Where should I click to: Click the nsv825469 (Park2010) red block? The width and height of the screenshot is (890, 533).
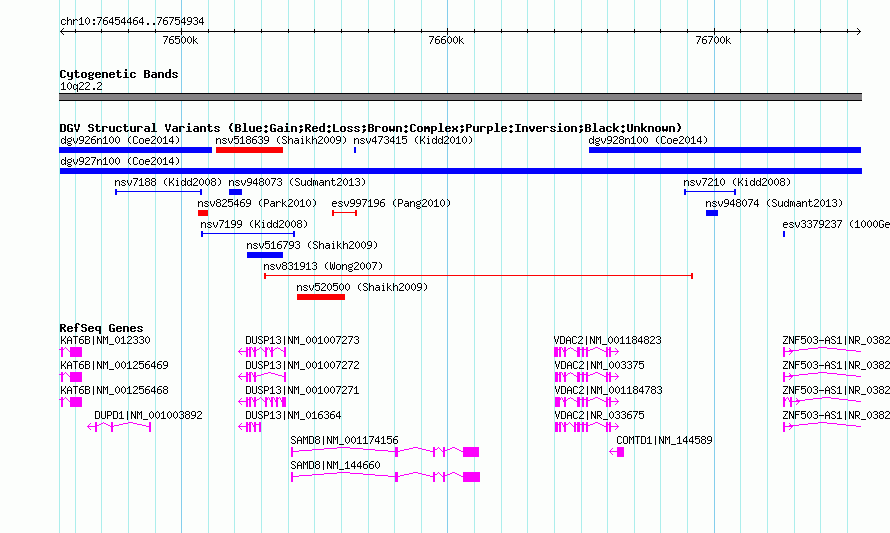click(x=203, y=213)
